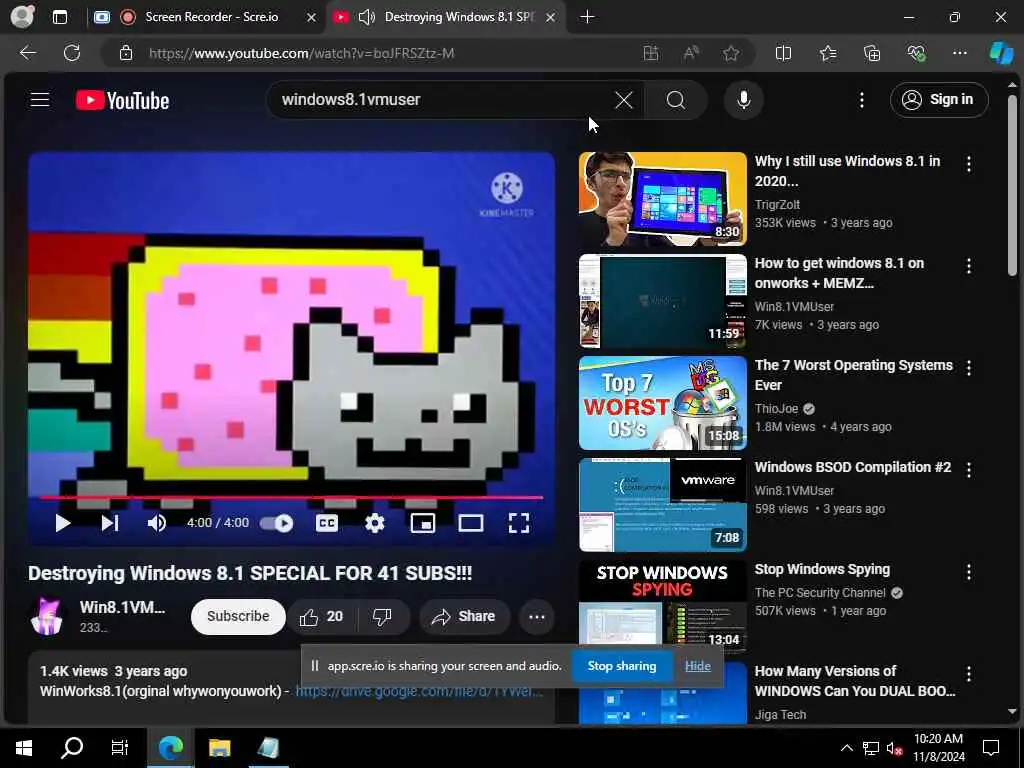Open the Windows Start menu
Image resolution: width=1024 pixels, height=768 pixels.
[x=24, y=748]
